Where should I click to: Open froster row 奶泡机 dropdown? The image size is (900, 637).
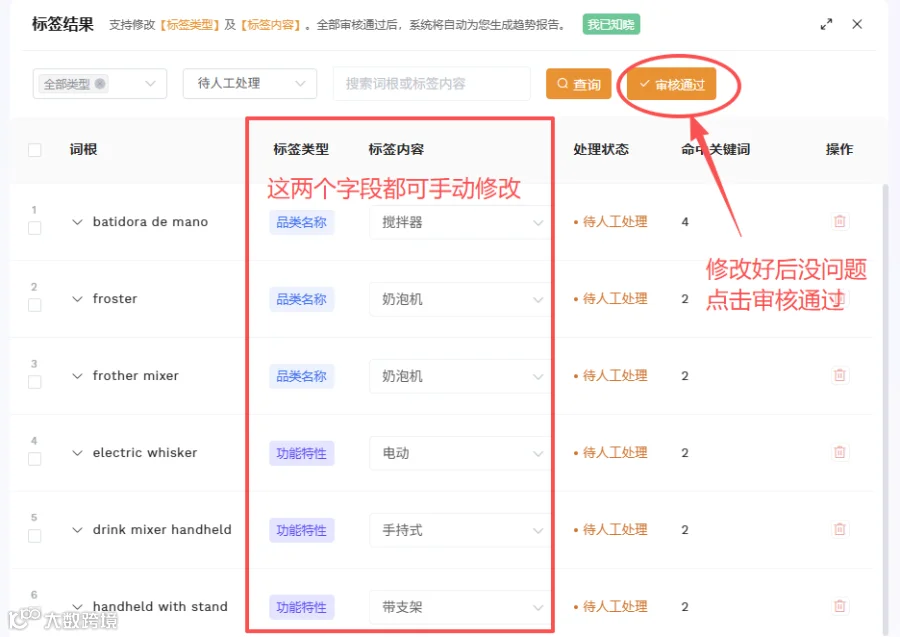coord(460,299)
